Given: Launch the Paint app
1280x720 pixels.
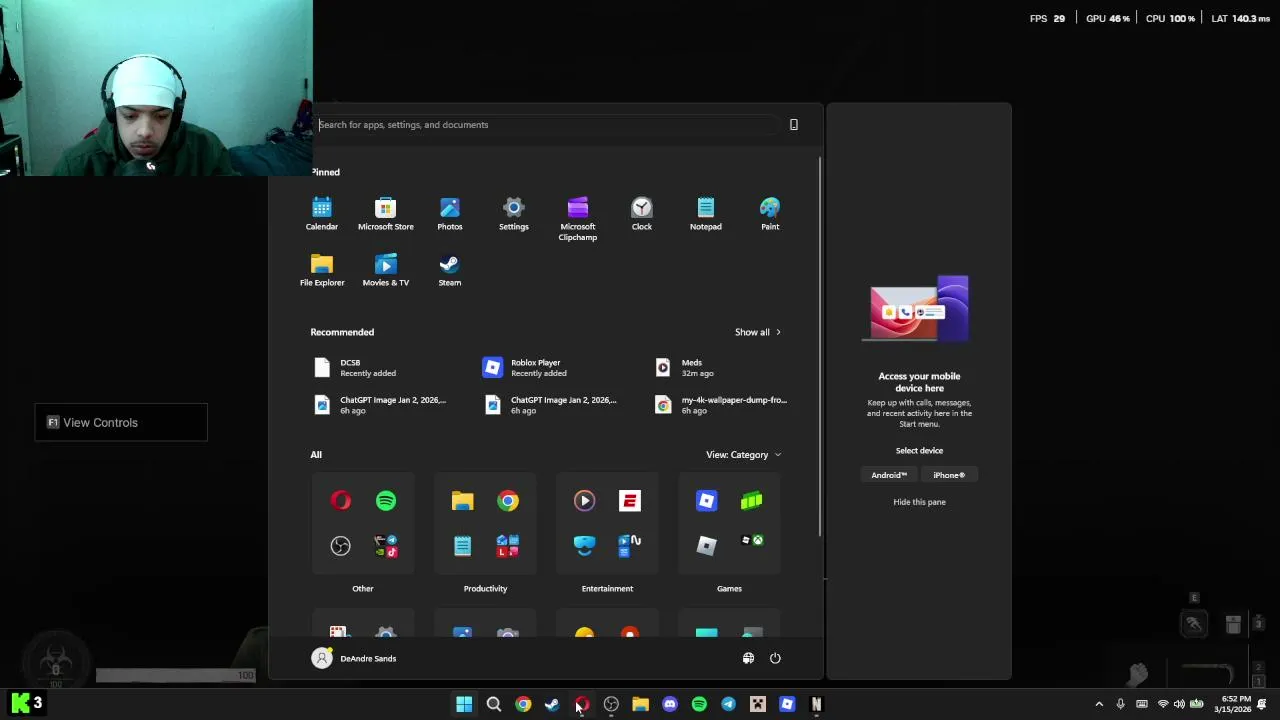Looking at the screenshot, I should pyautogui.click(x=769, y=213).
